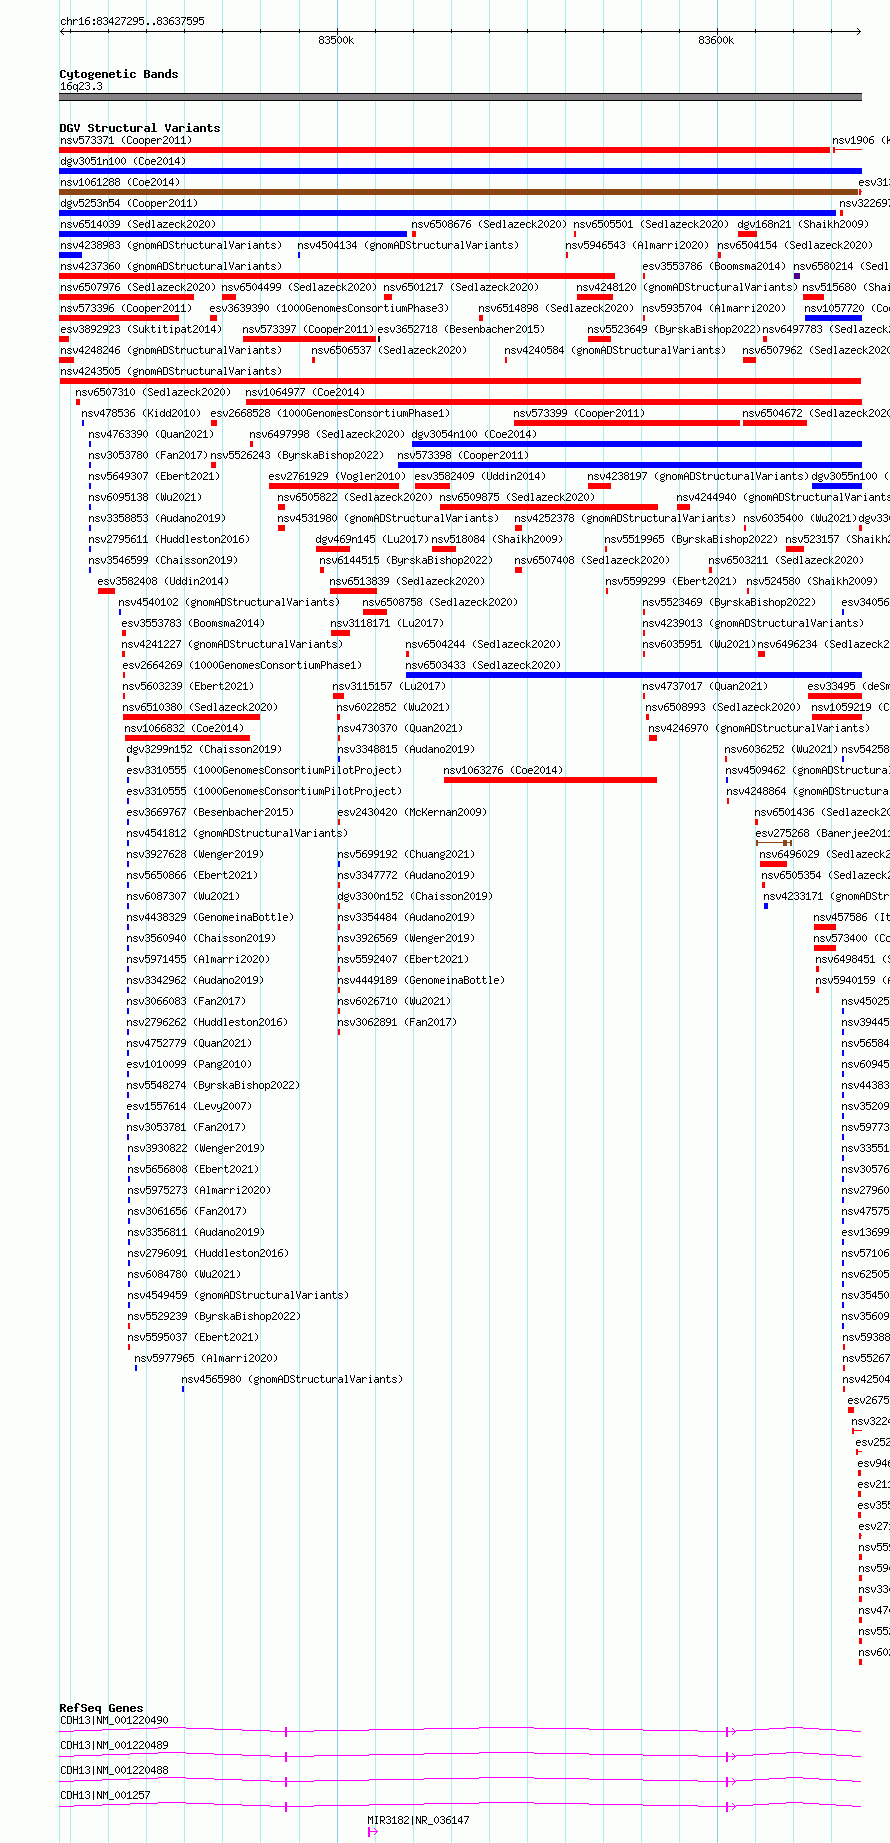Select esv3553786 (Boomsma2014)
This screenshot has width=890, height=1843.
point(714,266)
